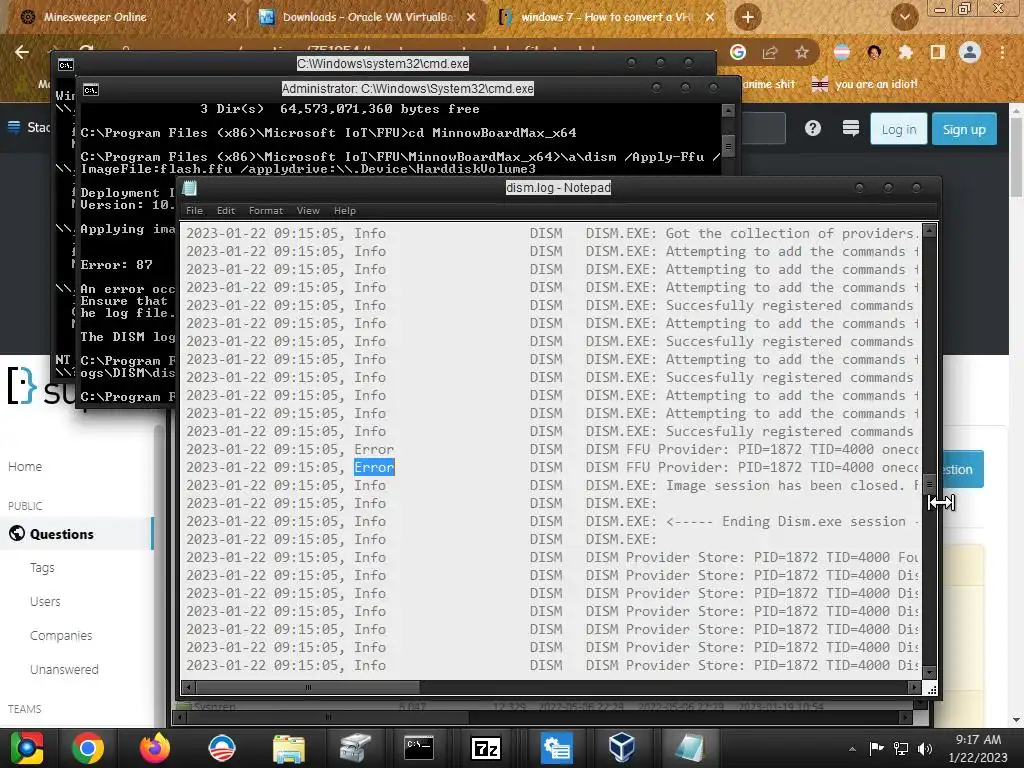Click the highlighted Error word in log

coord(374,467)
